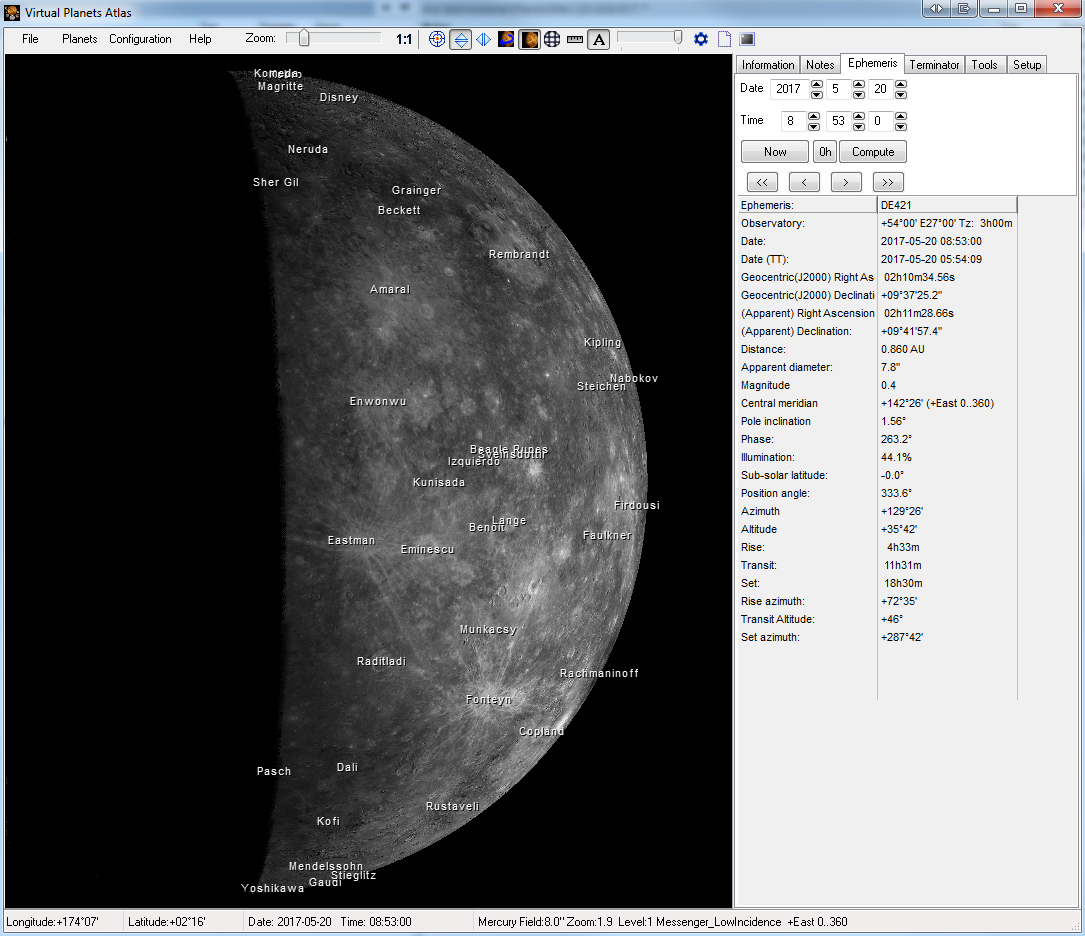Viewport: 1085px width, 936px height.
Task: Toggle the planet phase display icon
Action: click(x=529, y=39)
